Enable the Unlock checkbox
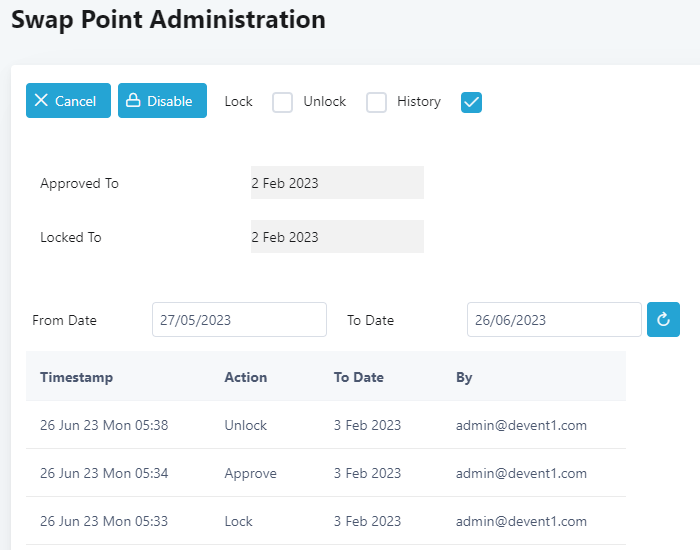The image size is (700, 550). (x=376, y=102)
